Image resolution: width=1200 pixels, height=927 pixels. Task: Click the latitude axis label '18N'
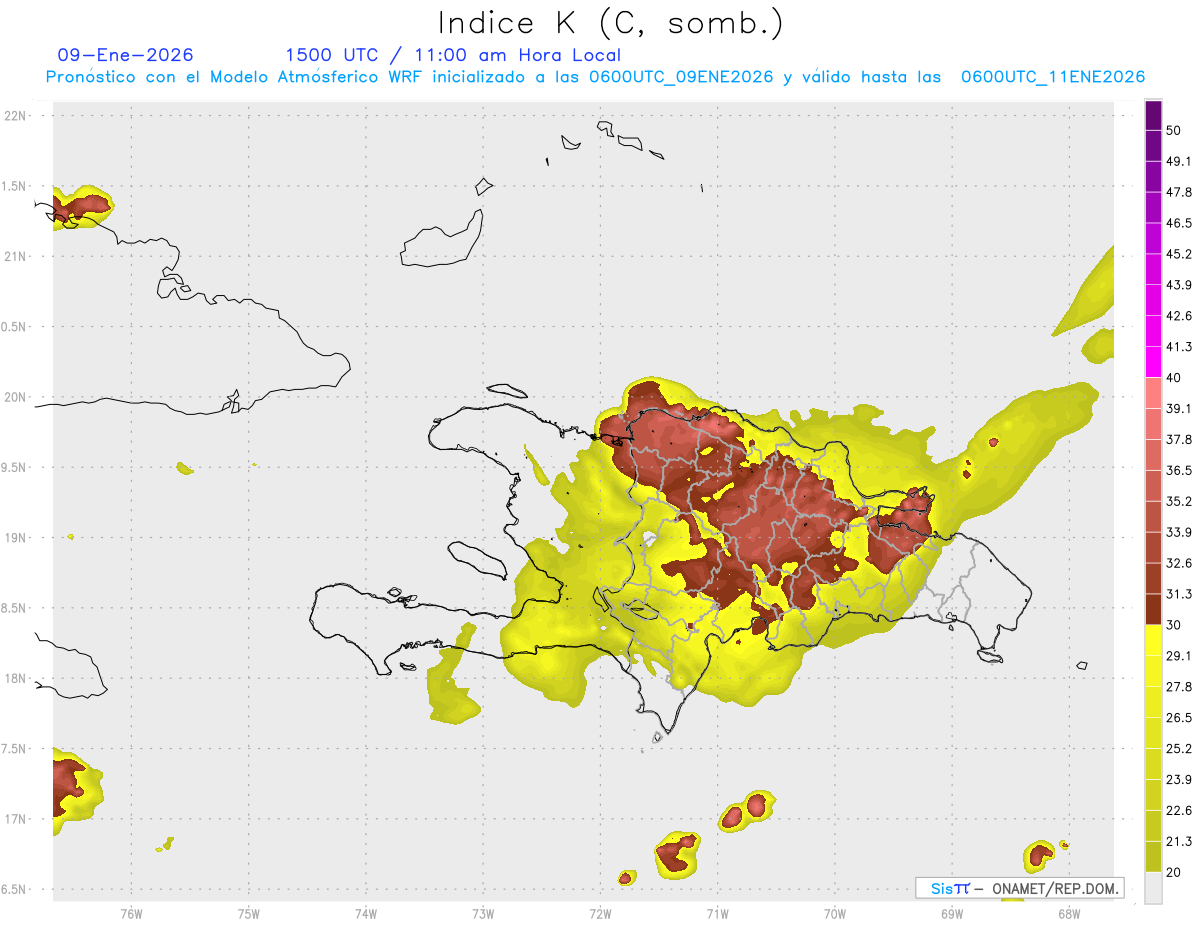[15, 678]
